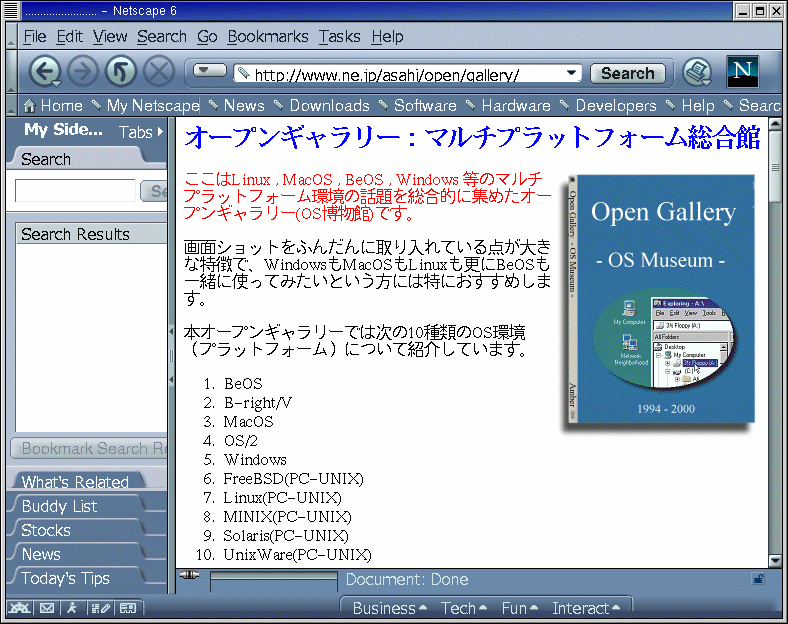Click the security lock icon in status bar
Viewport: 788px width, 624px height.
click(758, 579)
